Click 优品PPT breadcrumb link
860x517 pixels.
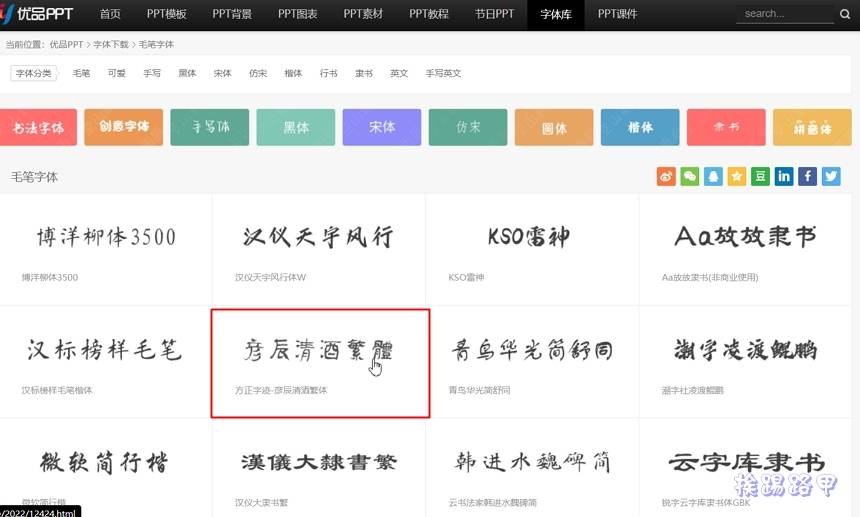[x=66, y=44]
